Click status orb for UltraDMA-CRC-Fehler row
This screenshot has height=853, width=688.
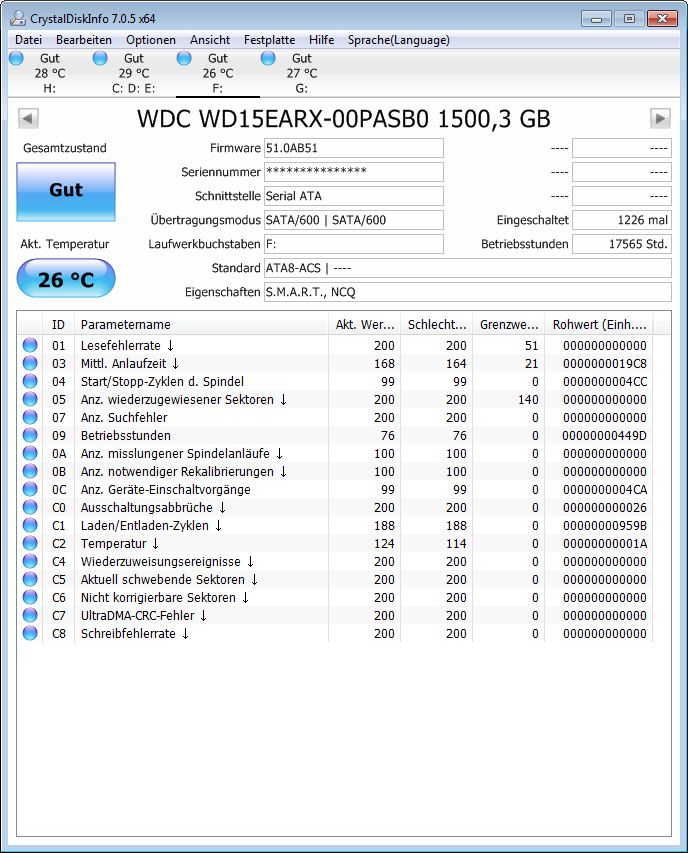point(30,615)
